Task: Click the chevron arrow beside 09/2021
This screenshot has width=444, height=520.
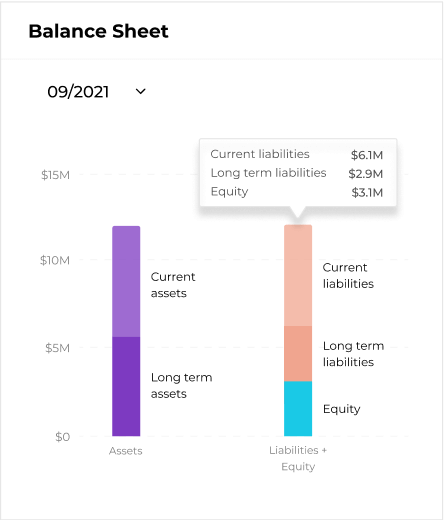Action: 141,91
